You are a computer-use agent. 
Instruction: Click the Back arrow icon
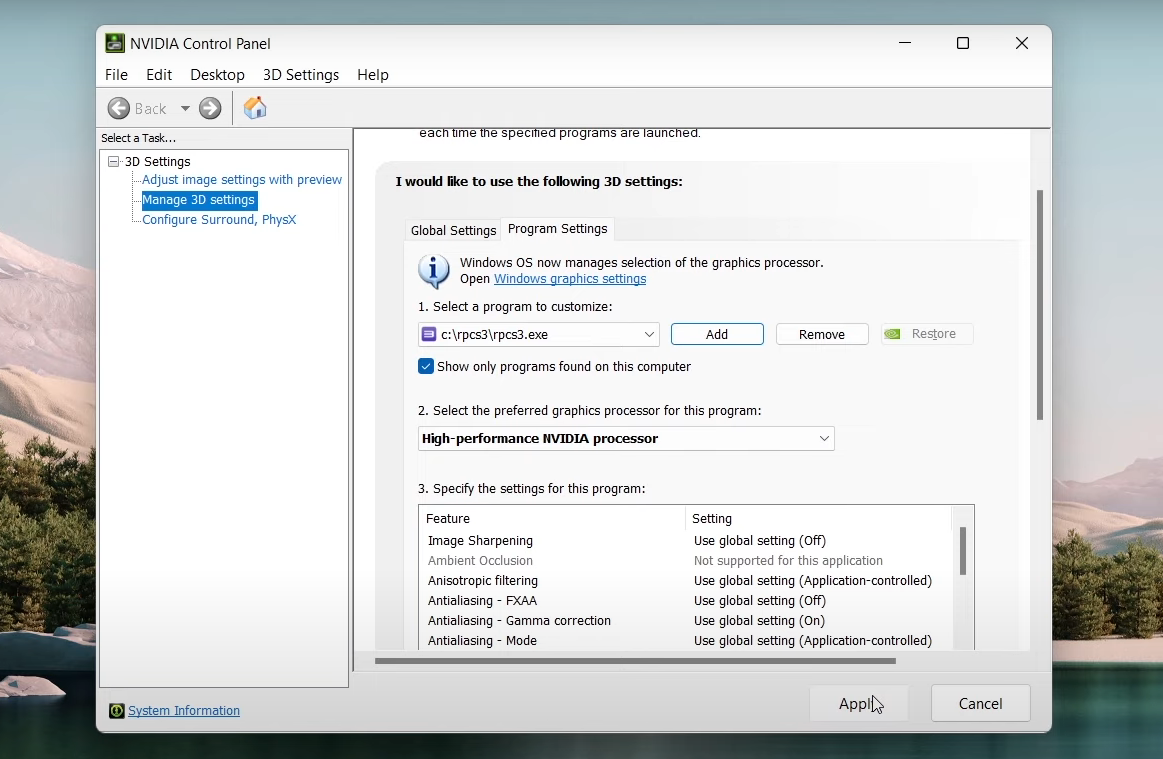click(119, 108)
